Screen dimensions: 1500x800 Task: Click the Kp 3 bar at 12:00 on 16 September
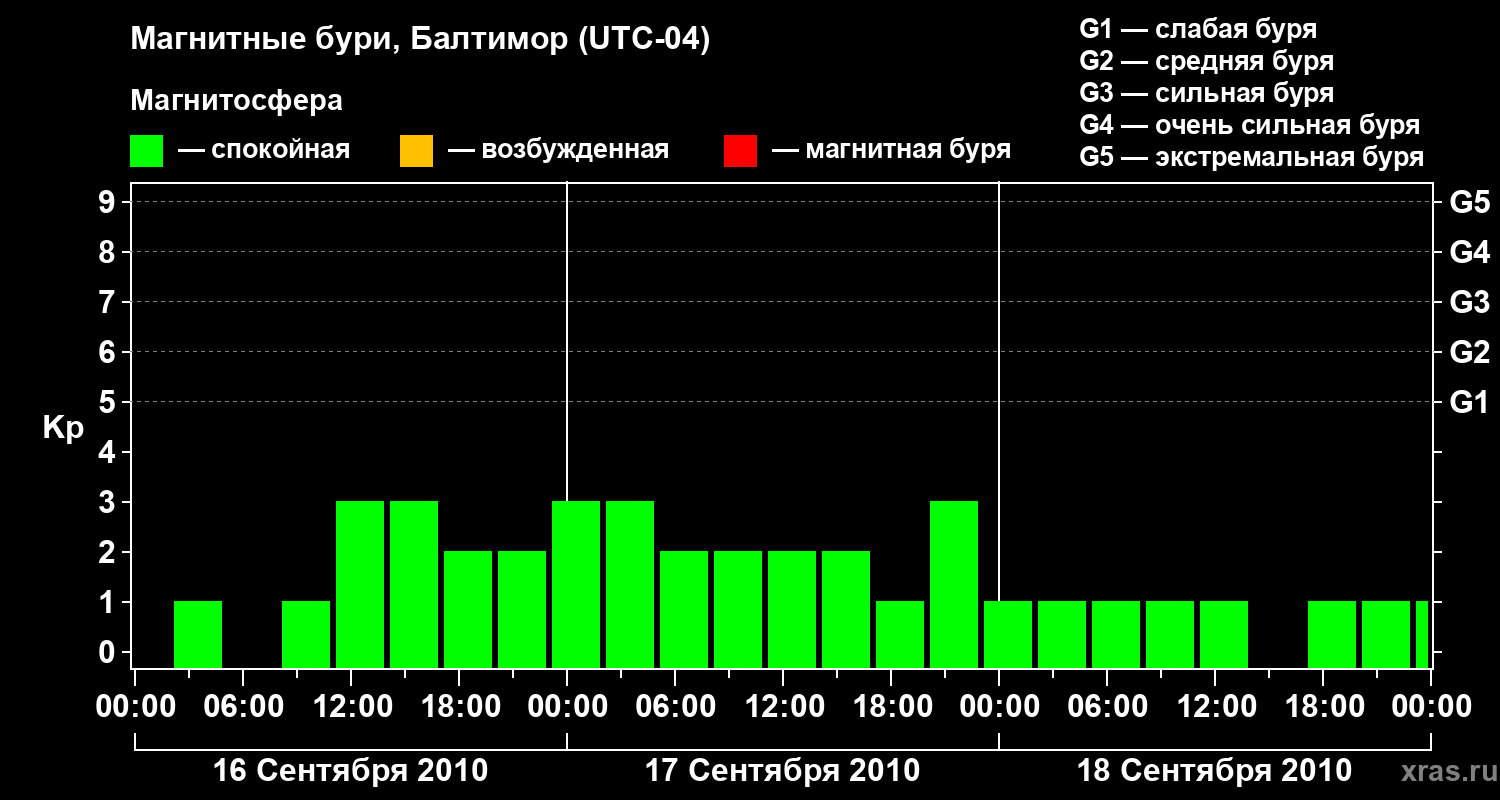point(360,584)
